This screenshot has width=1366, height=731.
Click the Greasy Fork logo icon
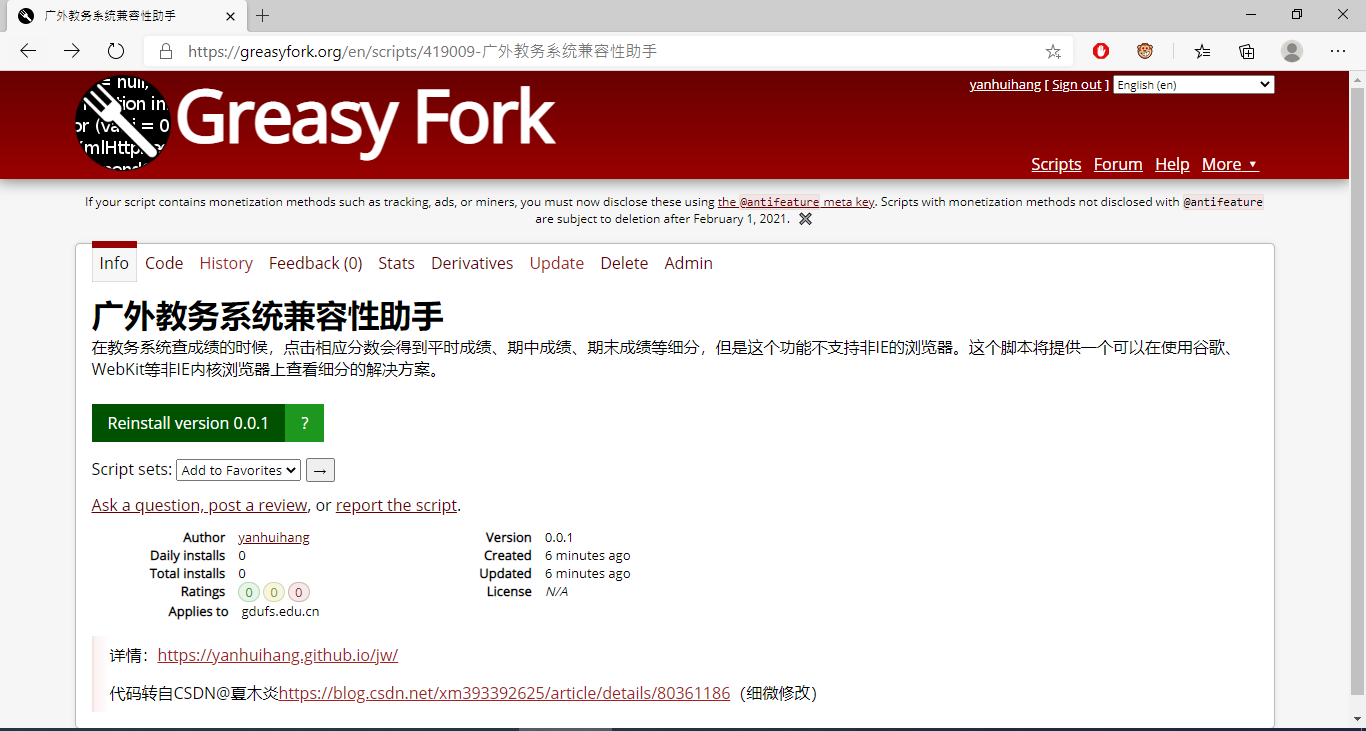[x=123, y=123]
